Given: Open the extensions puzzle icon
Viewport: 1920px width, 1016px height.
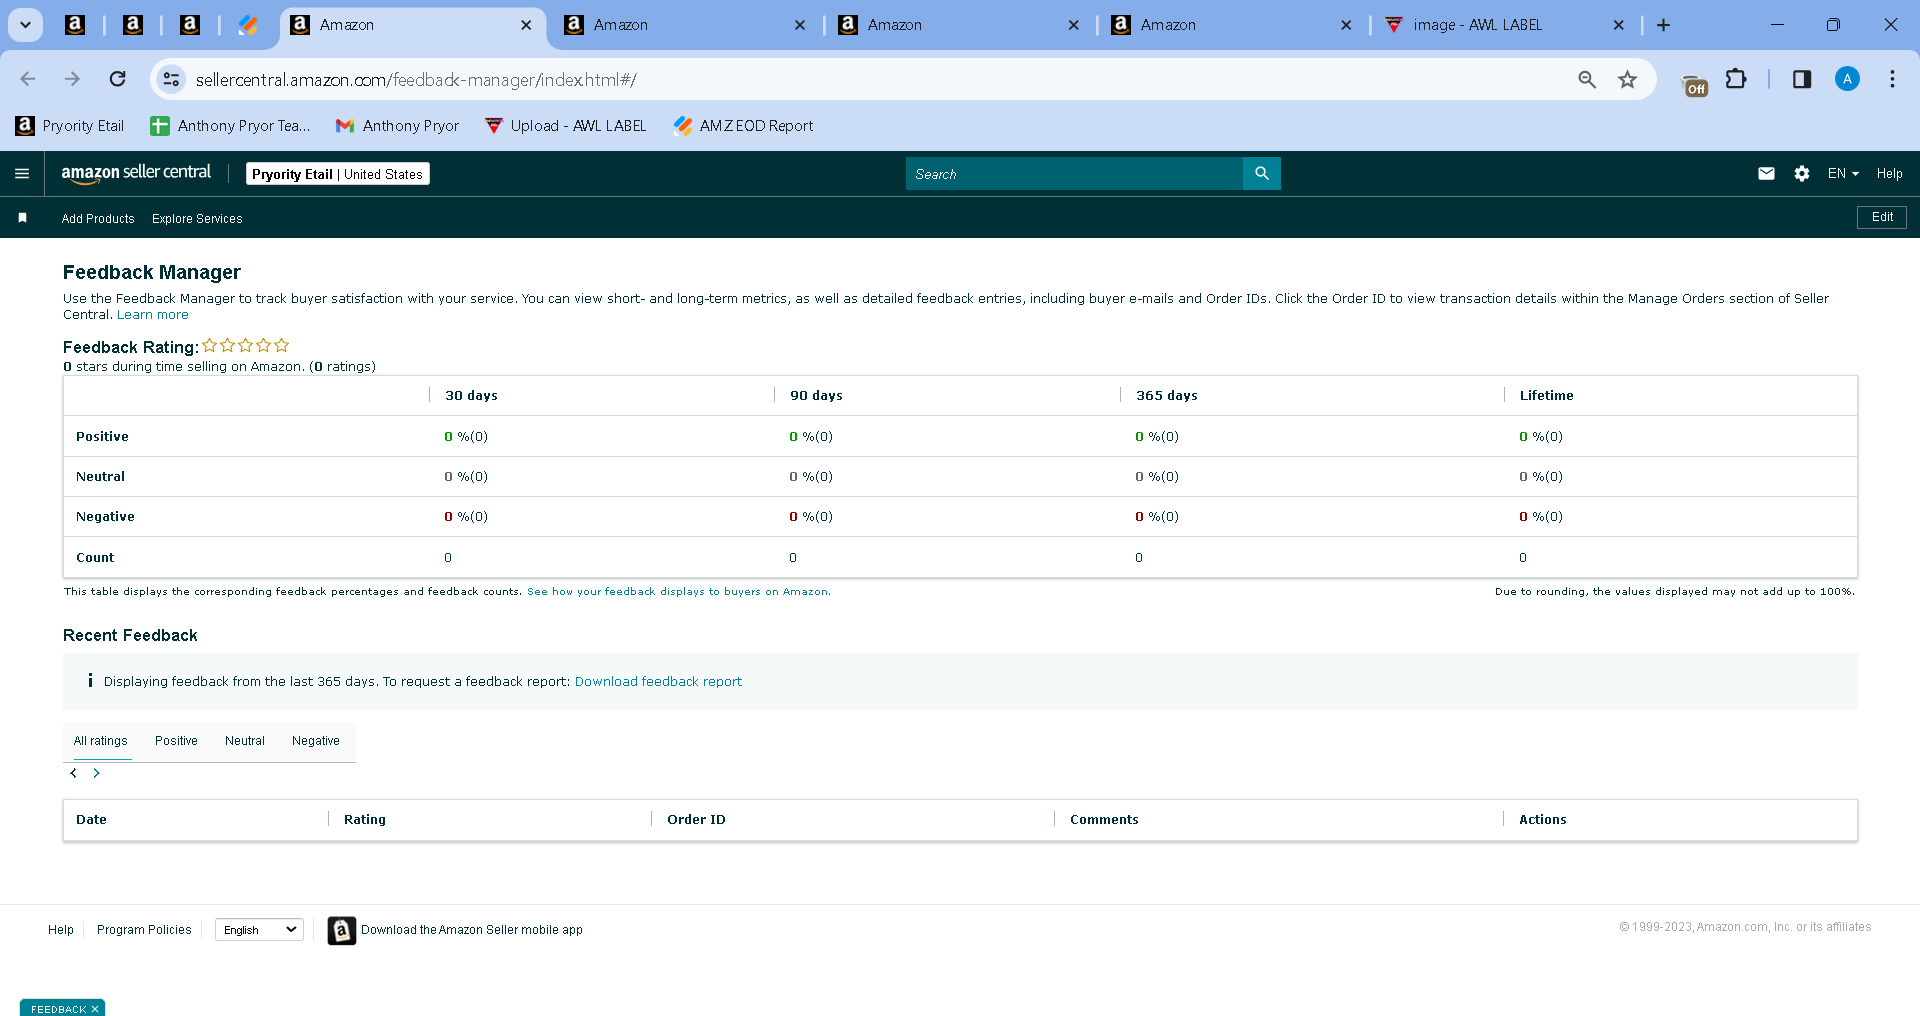Looking at the screenshot, I should [1737, 79].
